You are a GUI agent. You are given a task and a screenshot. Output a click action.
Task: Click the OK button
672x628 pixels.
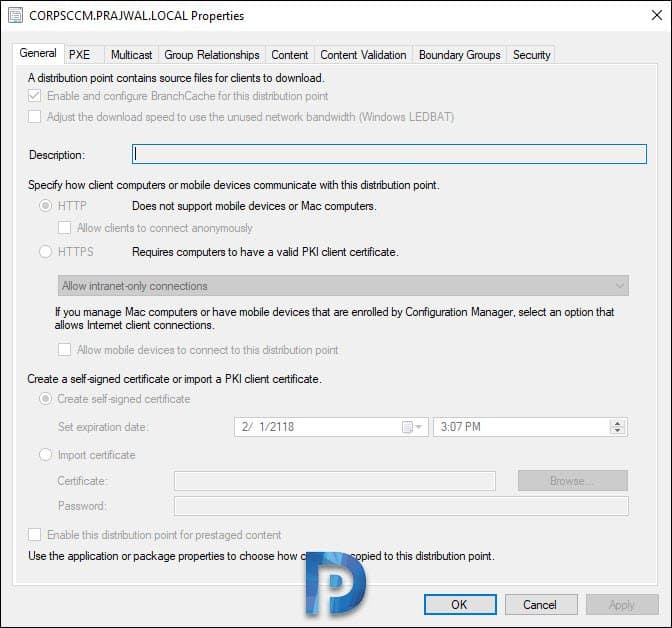pyautogui.click(x=460, y=604)
